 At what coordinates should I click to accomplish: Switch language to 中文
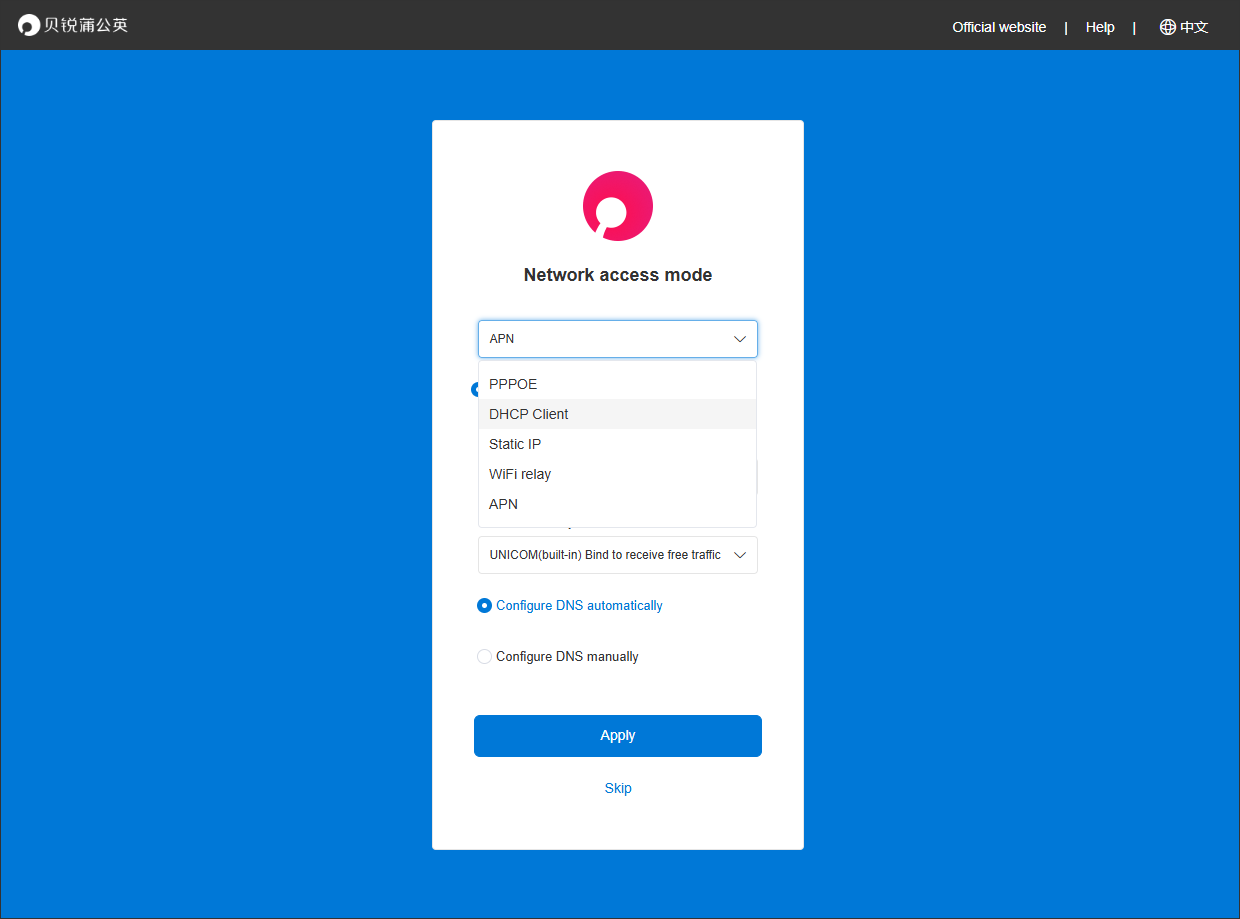1194,27
